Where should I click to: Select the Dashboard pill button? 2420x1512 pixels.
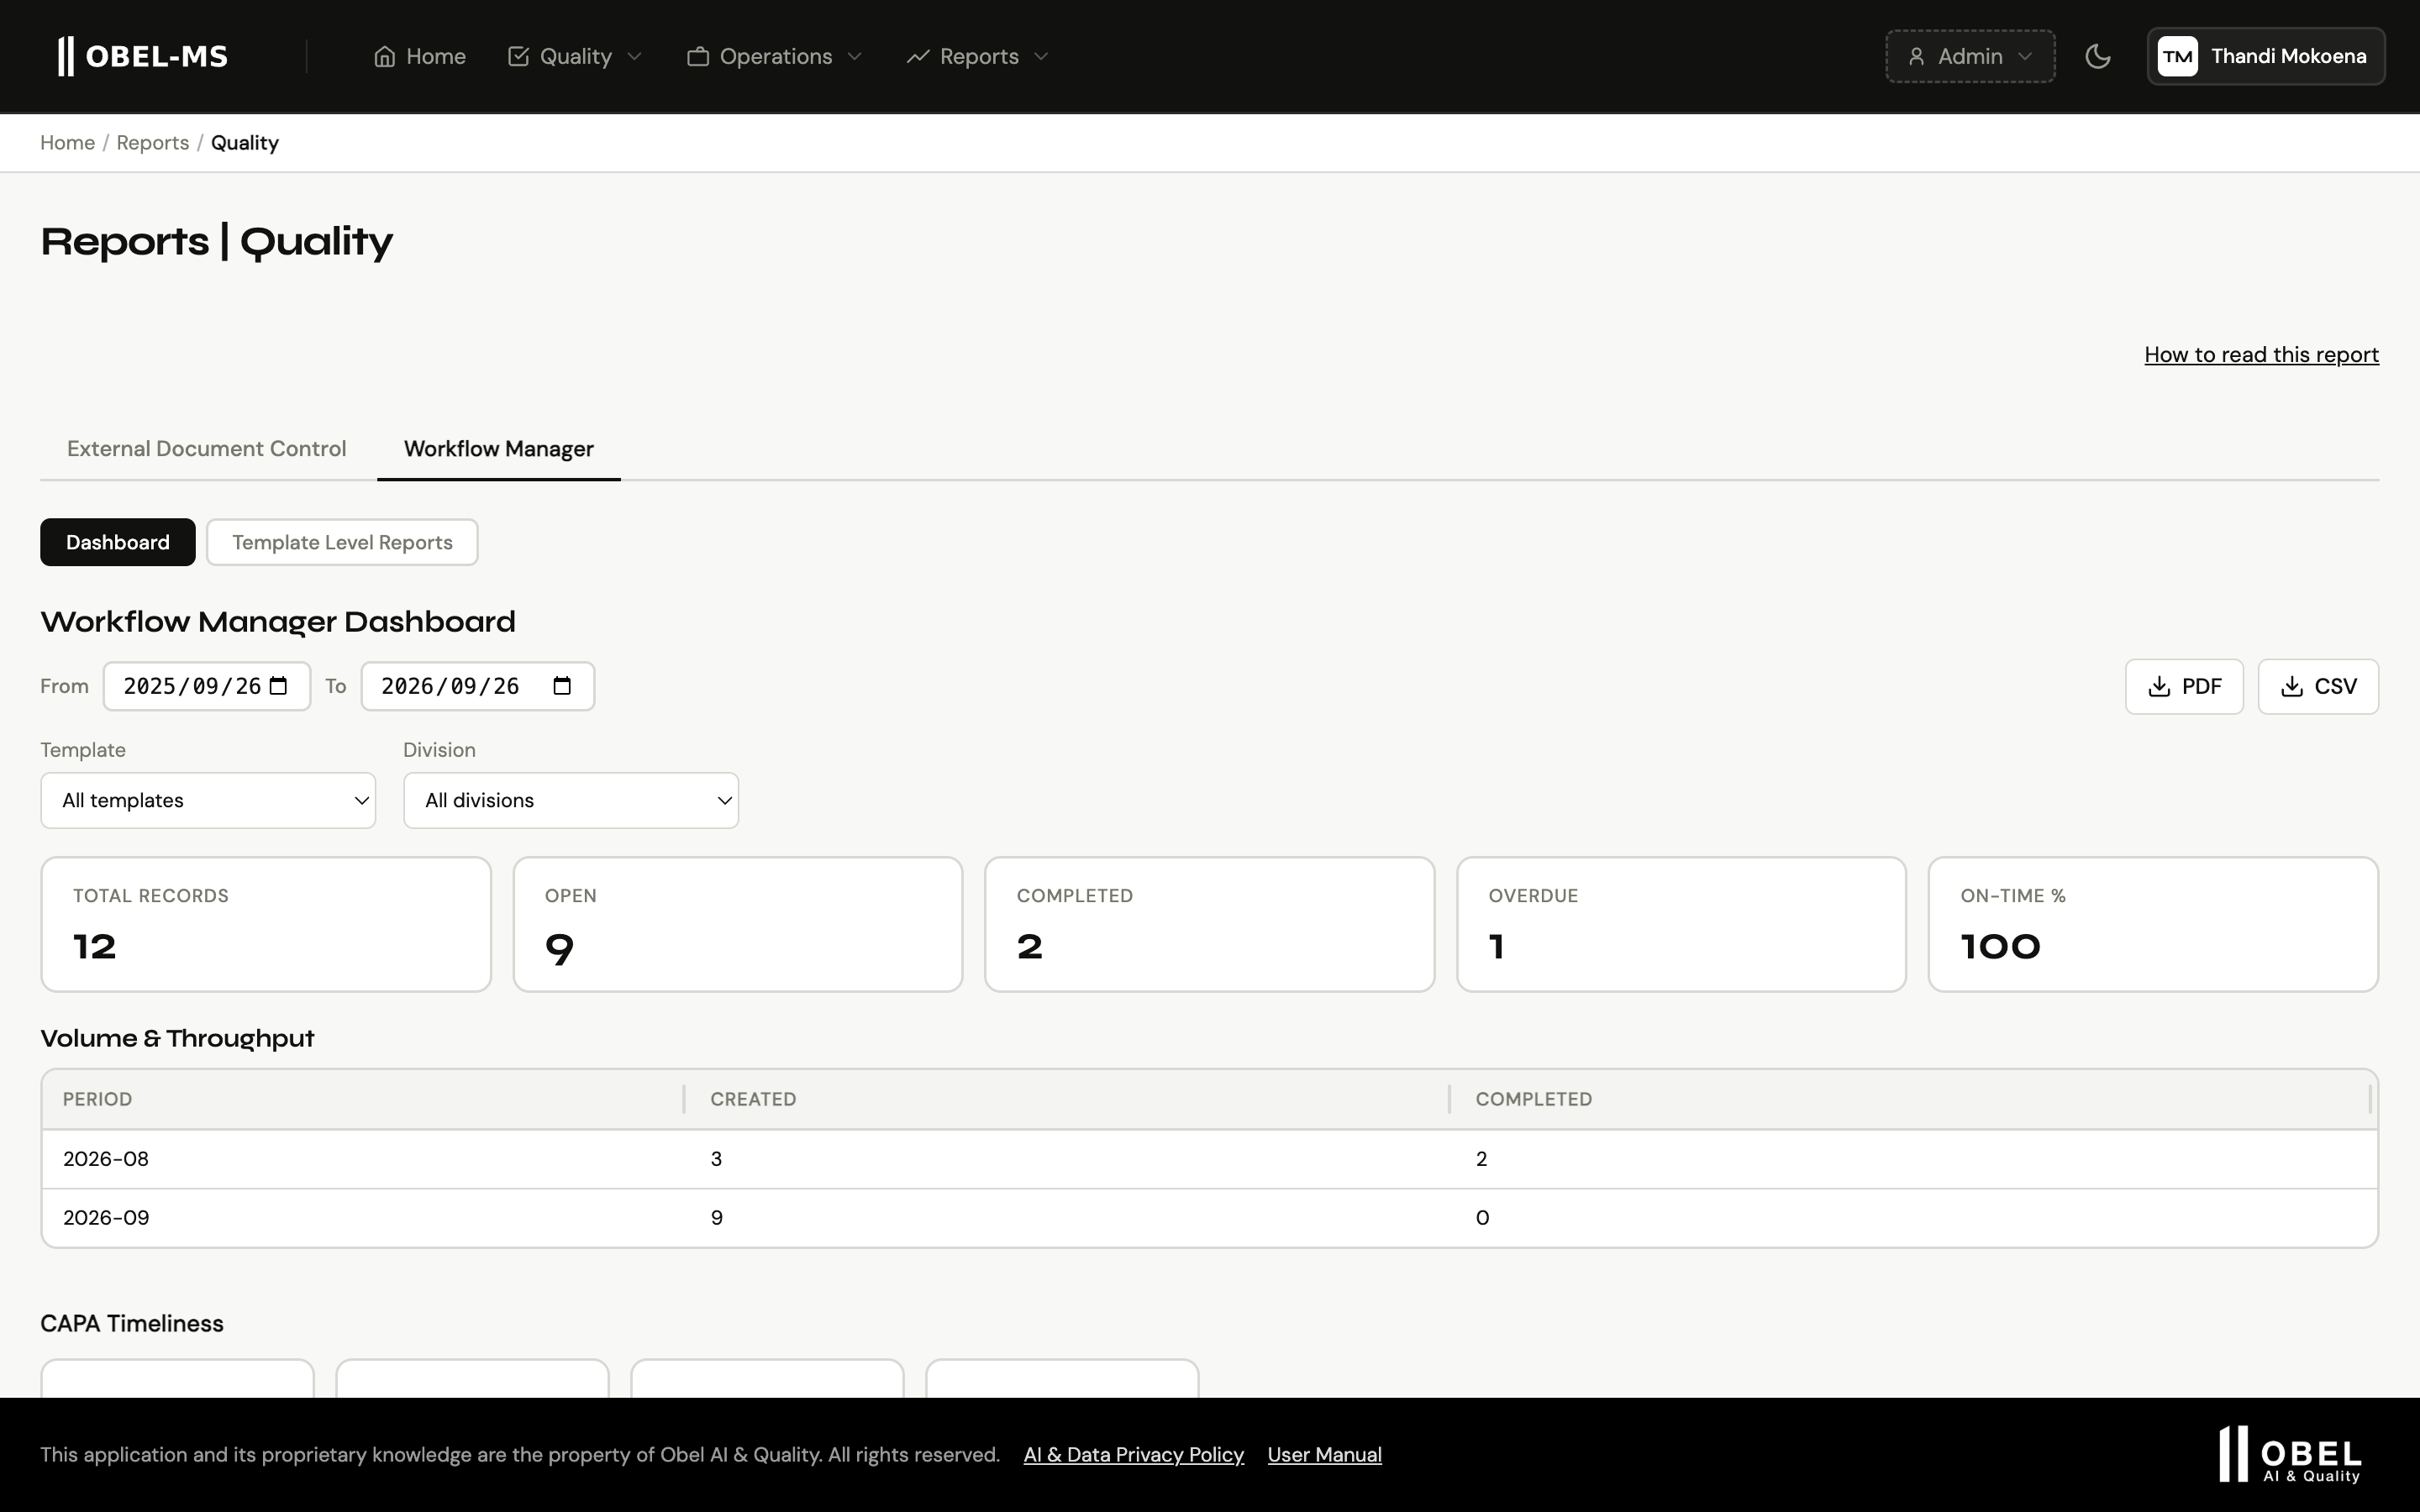point(118,542)
